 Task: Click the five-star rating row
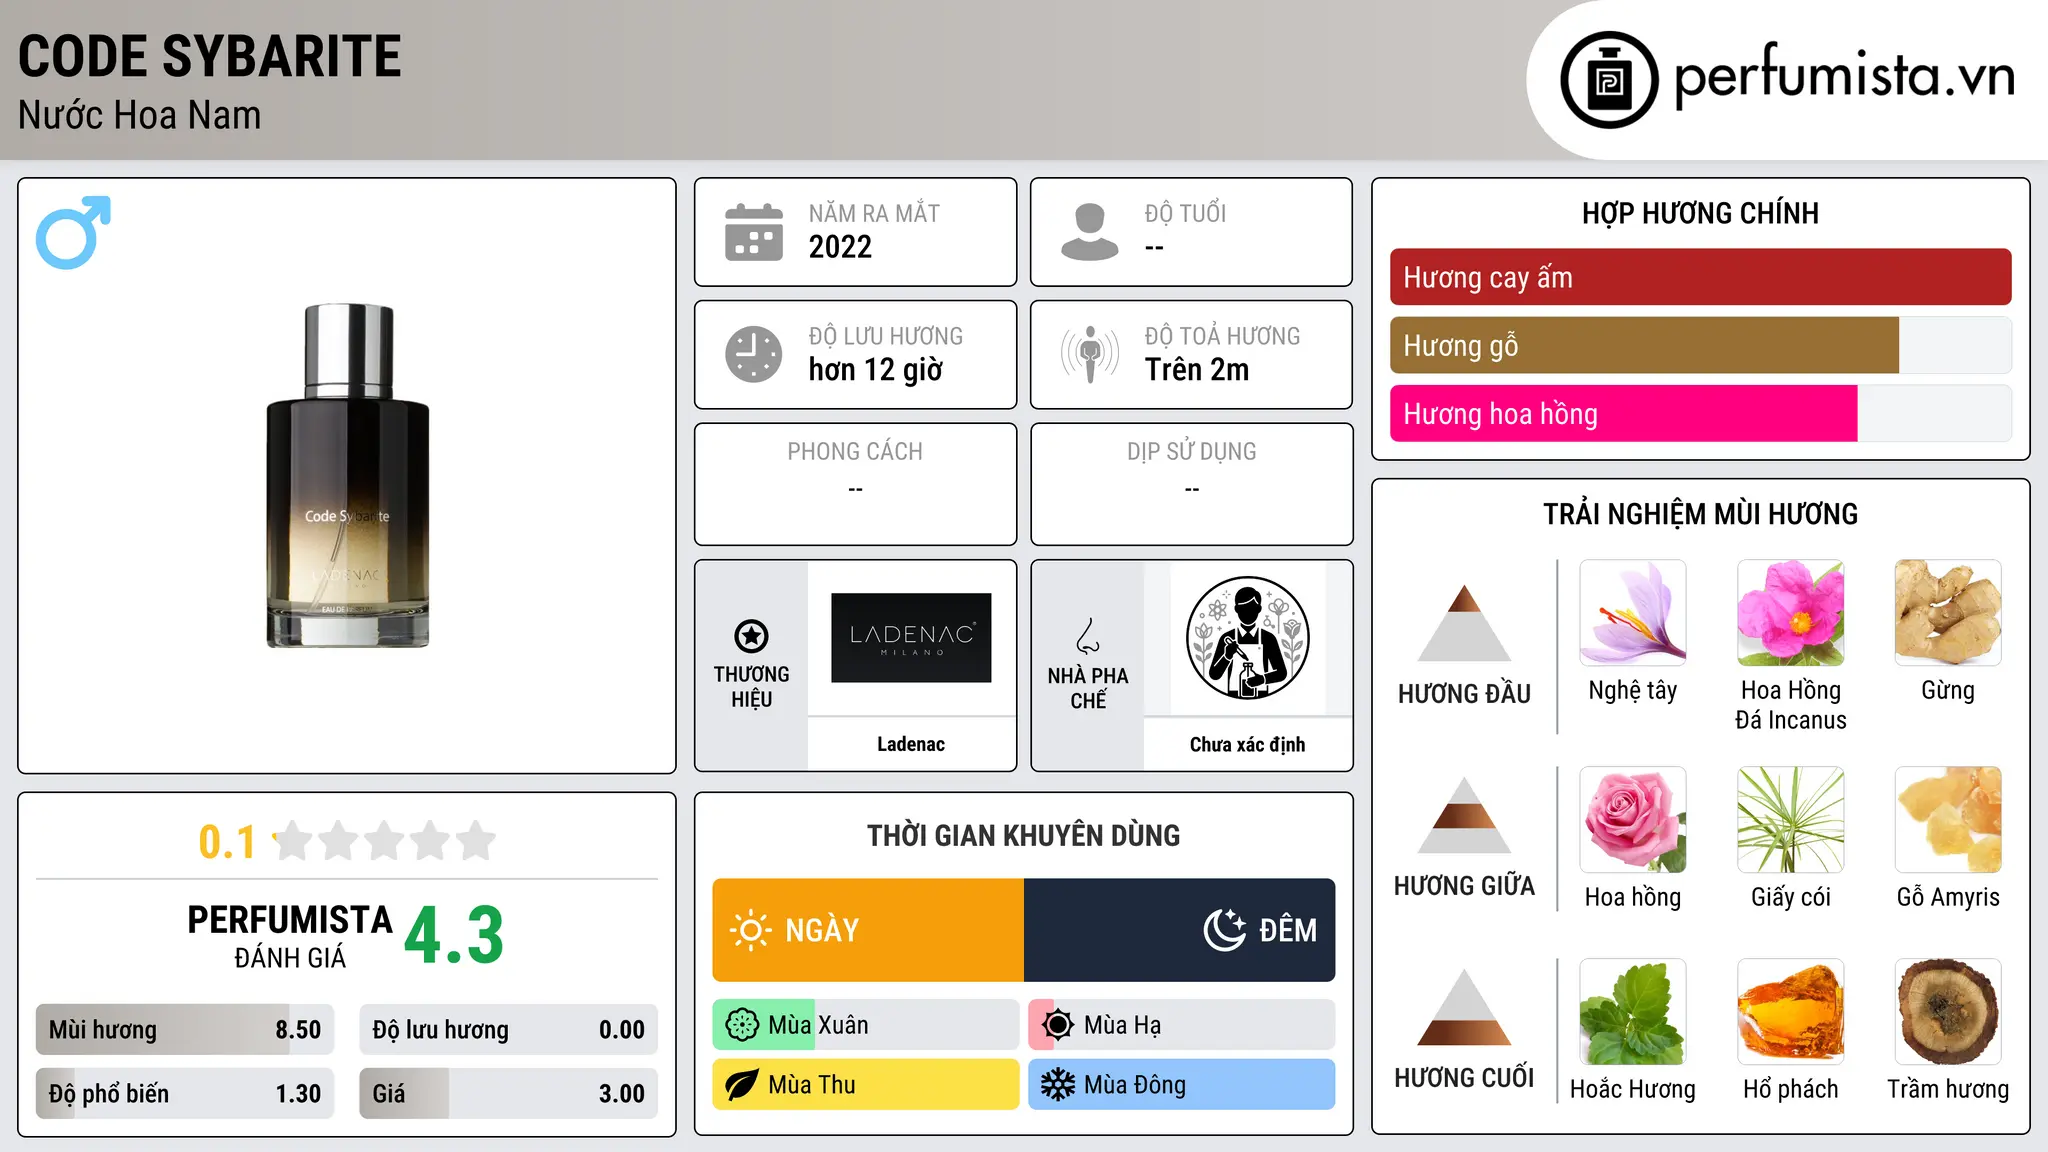[x=384, y=841]
